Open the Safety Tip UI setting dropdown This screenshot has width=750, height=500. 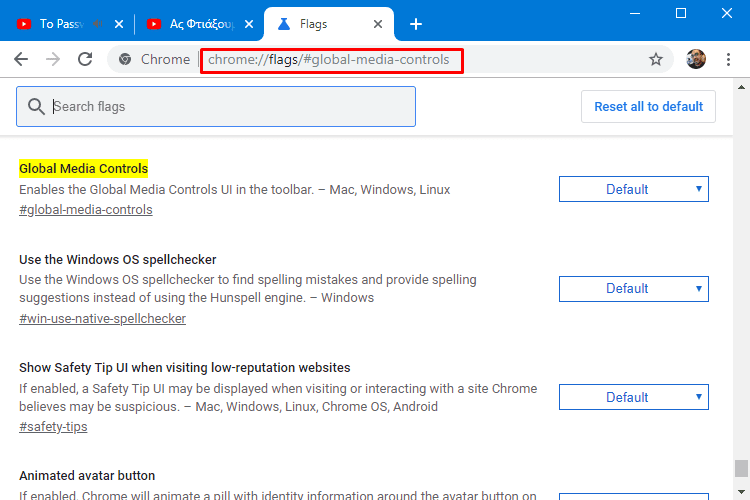[633, 397]
